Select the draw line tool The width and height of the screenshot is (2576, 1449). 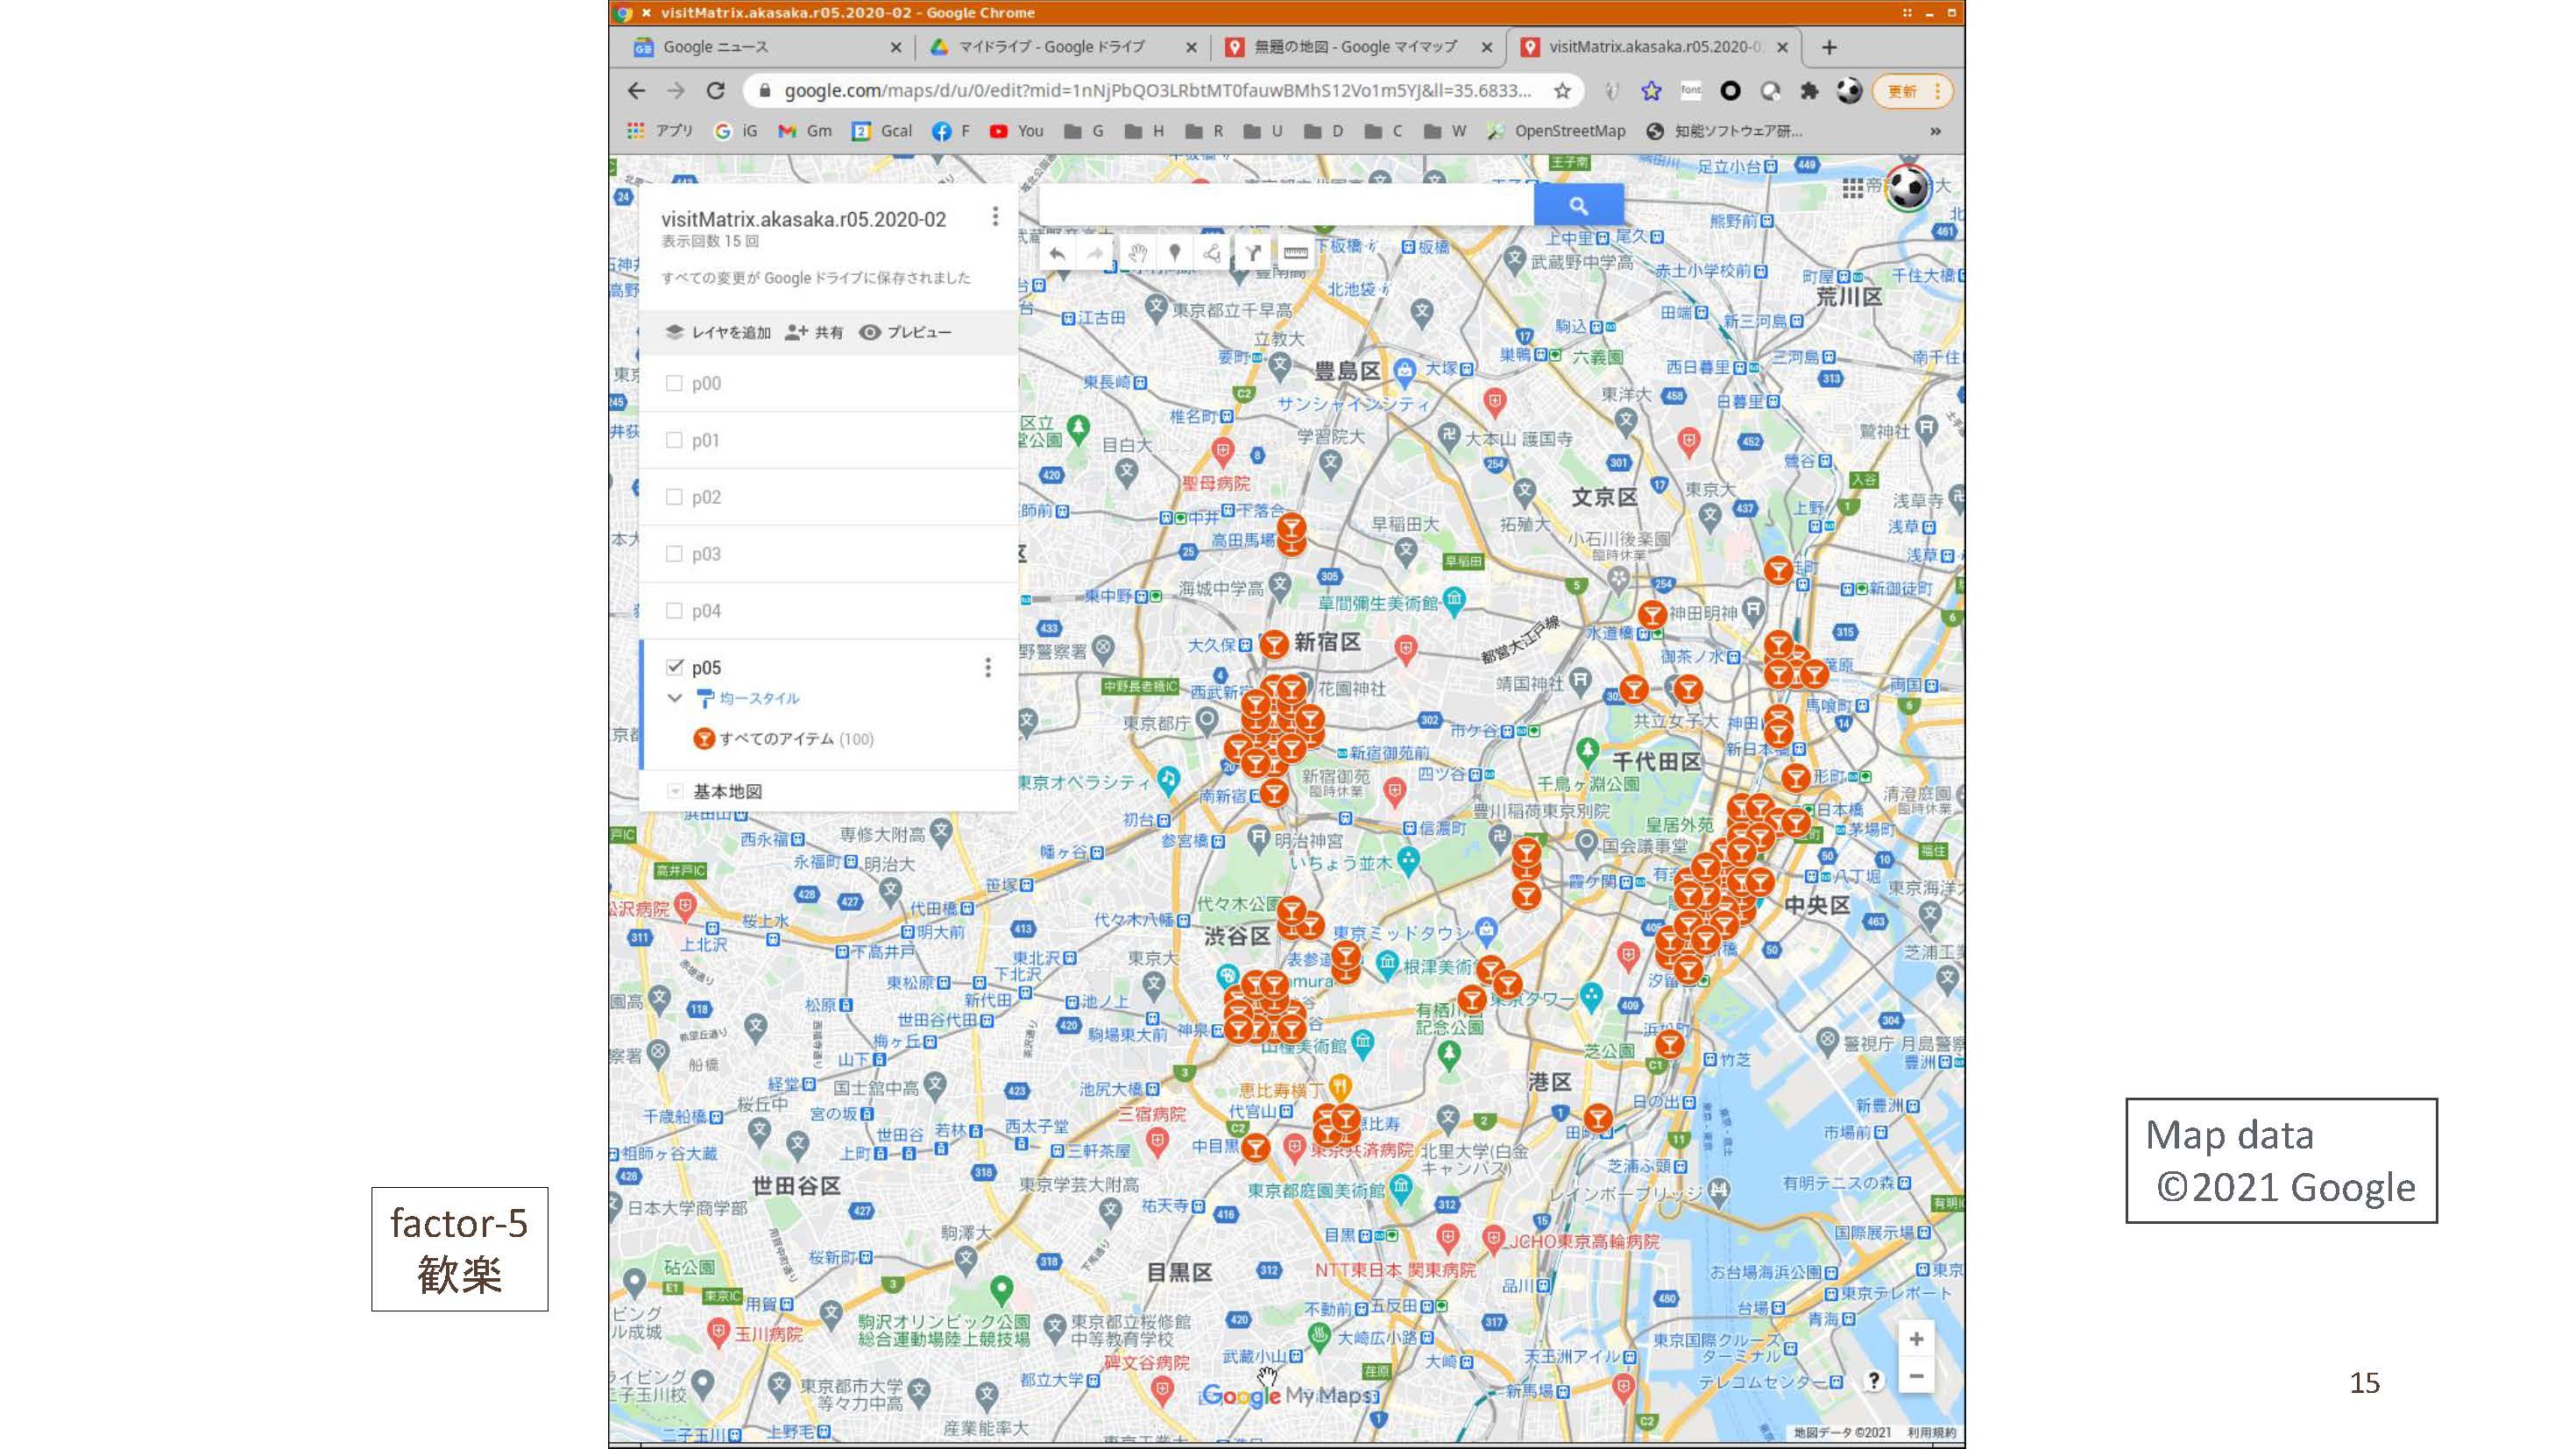tap(1212, 253)
